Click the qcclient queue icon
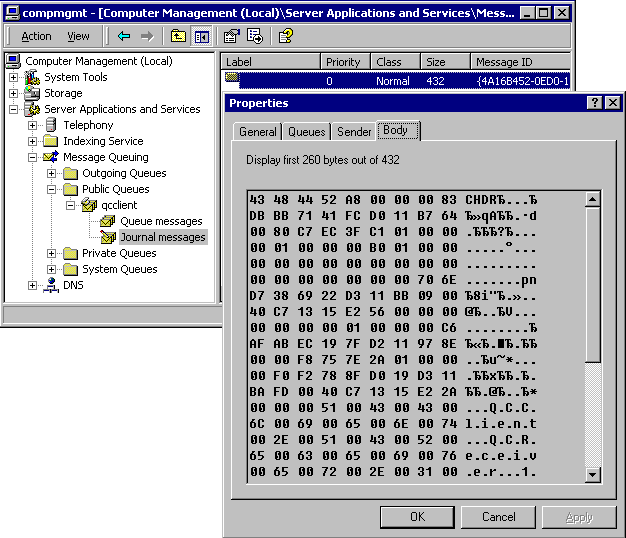Image resolution: width=626 pixels, height=538 pixels. (89, 205)
